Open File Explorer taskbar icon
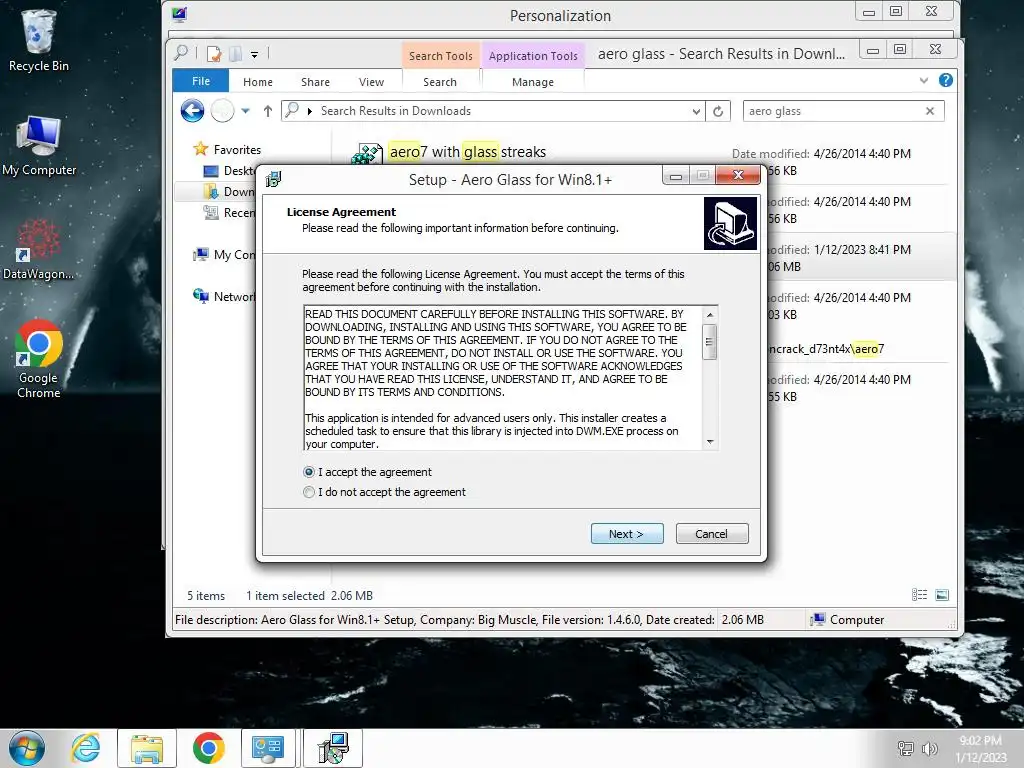 147,748
